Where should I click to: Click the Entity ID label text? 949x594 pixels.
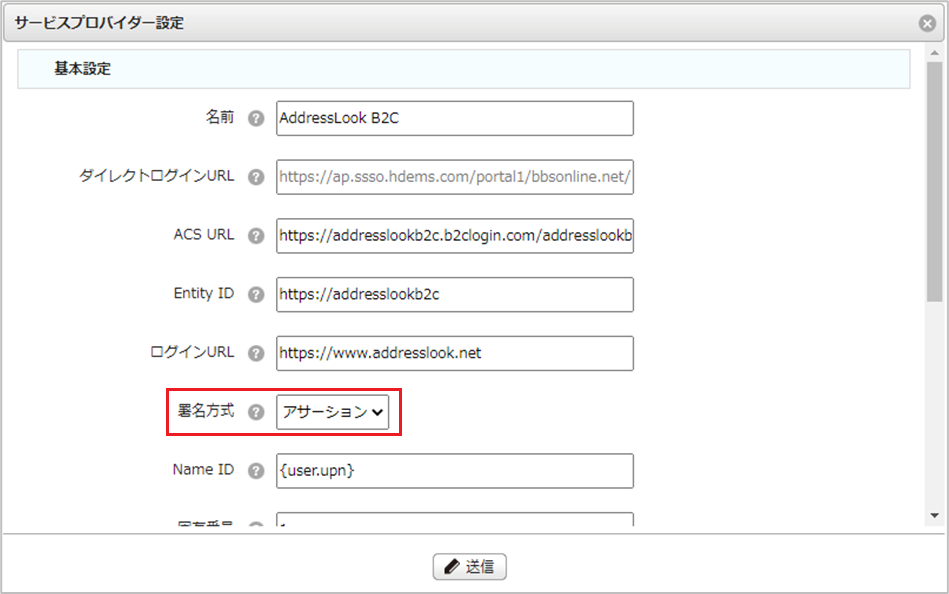coord(203,293)
